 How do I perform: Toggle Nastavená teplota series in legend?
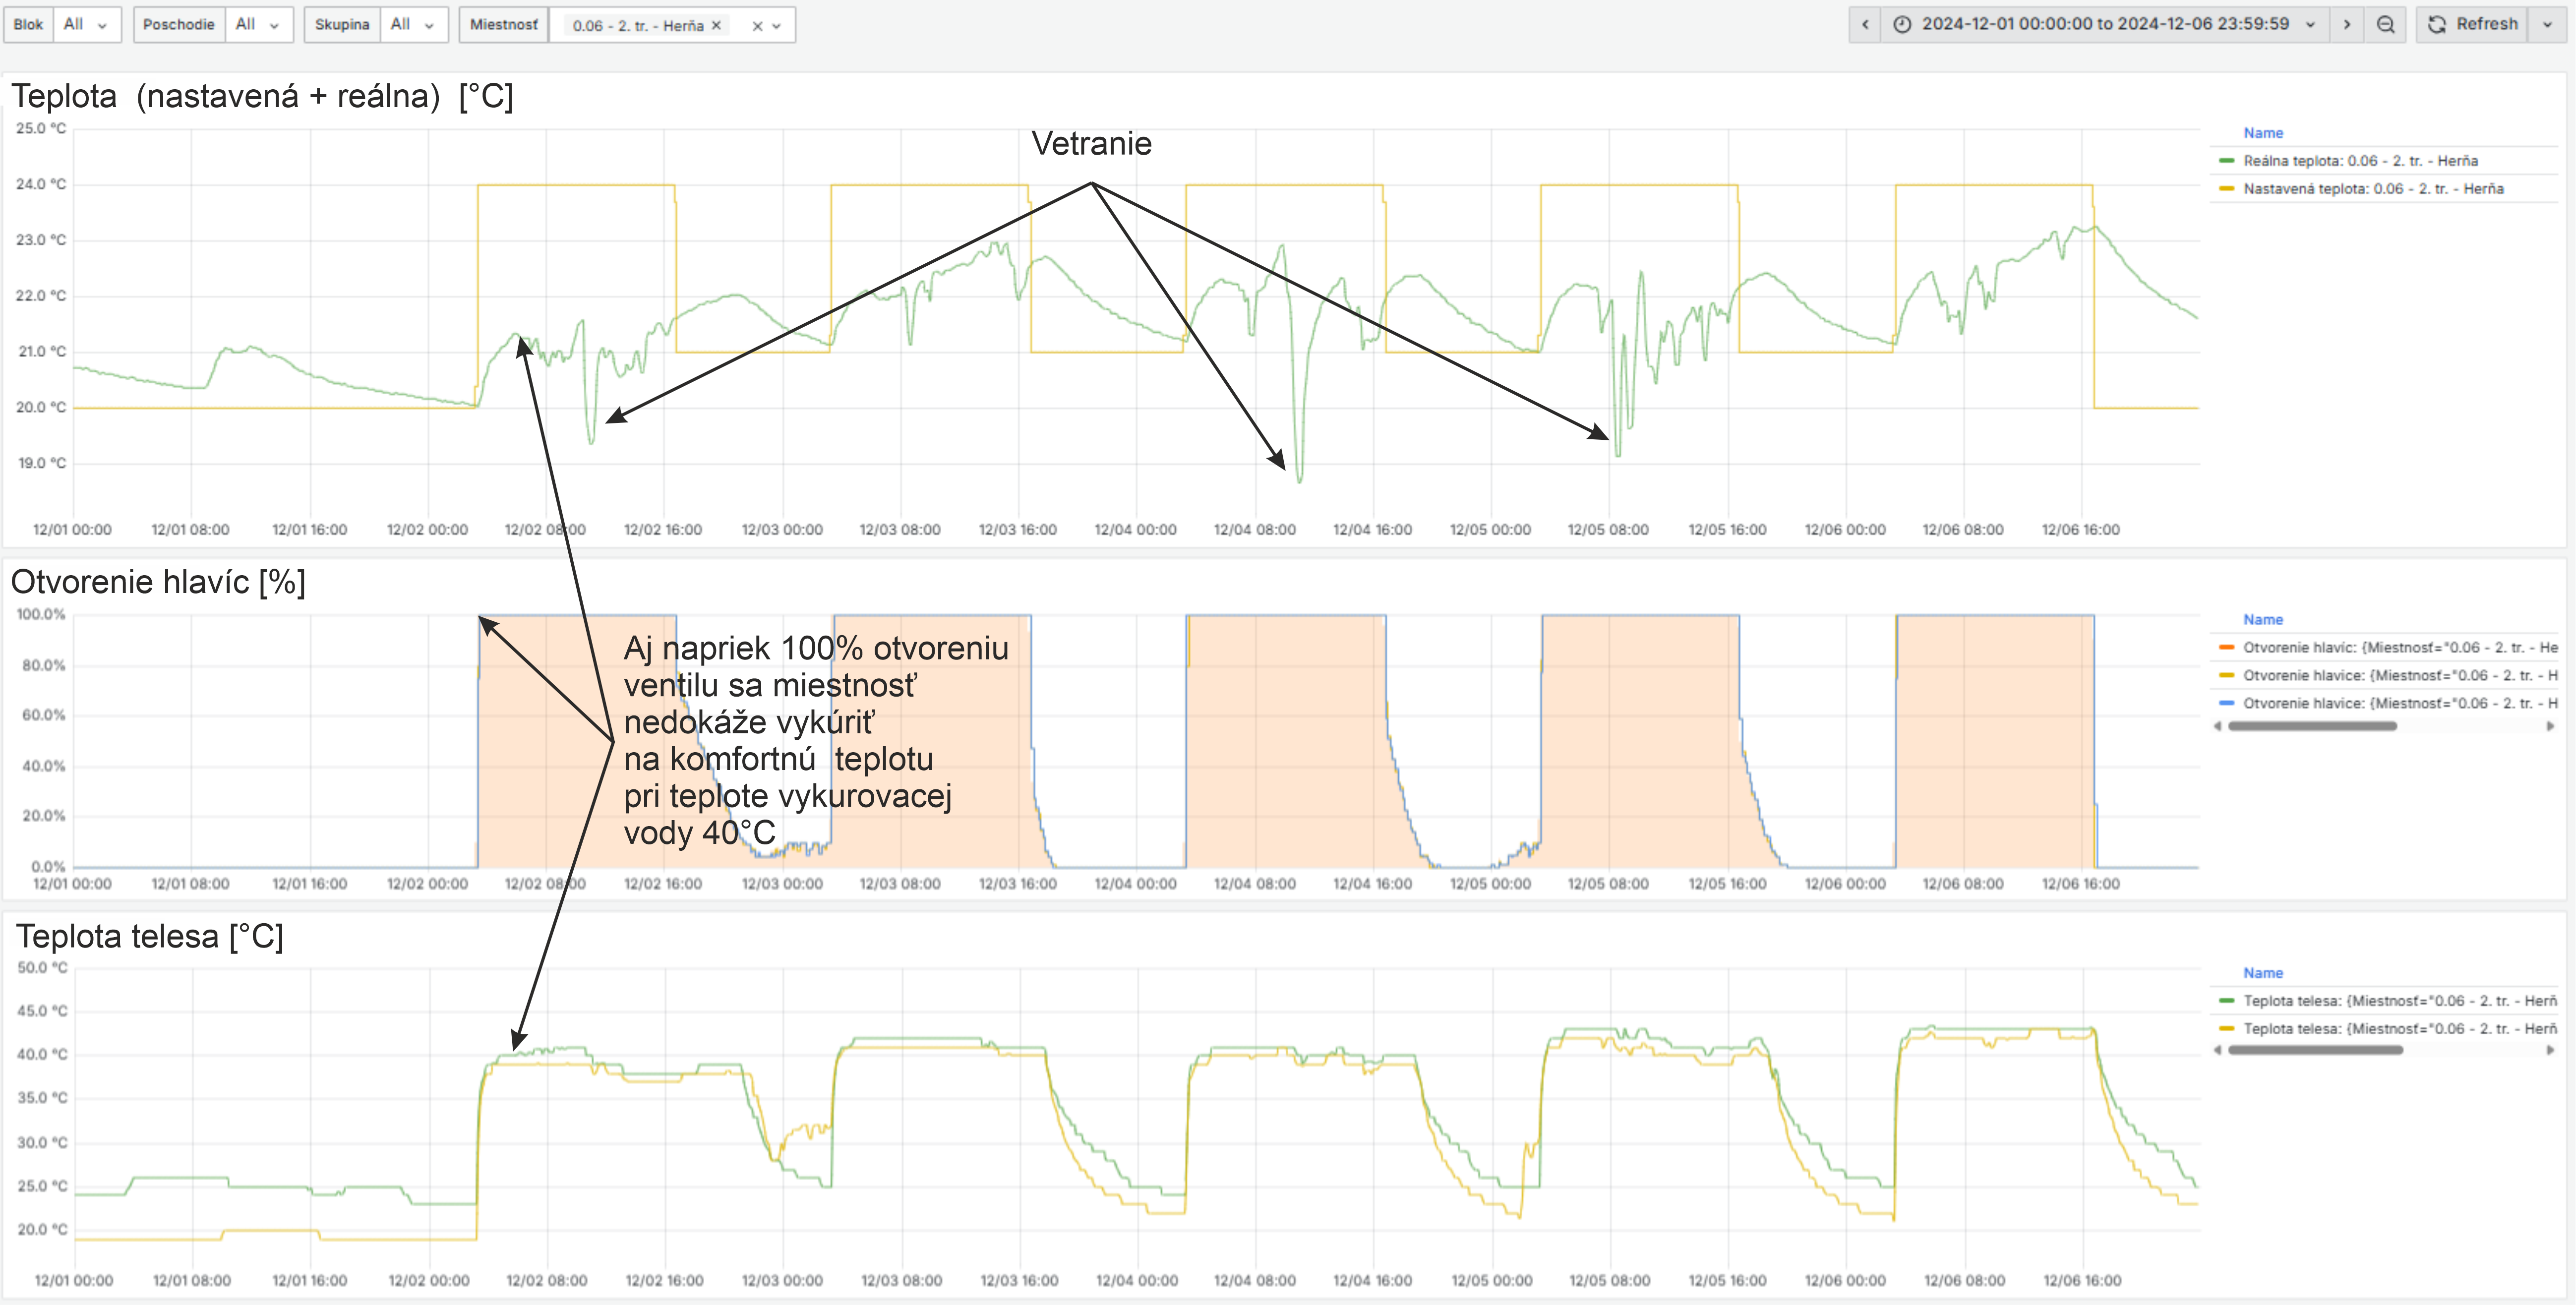point(2372,189)
